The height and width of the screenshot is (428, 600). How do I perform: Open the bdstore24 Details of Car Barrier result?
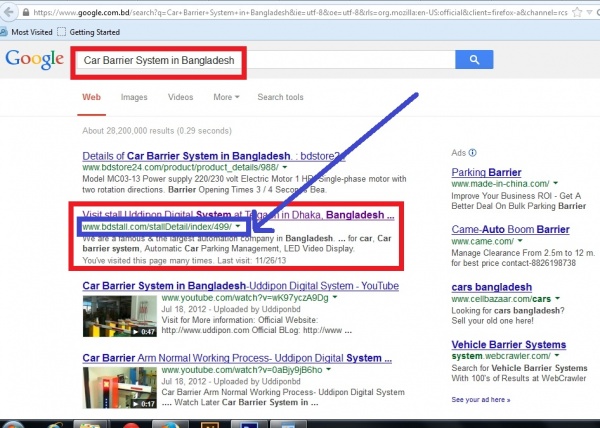coord(214,156)
